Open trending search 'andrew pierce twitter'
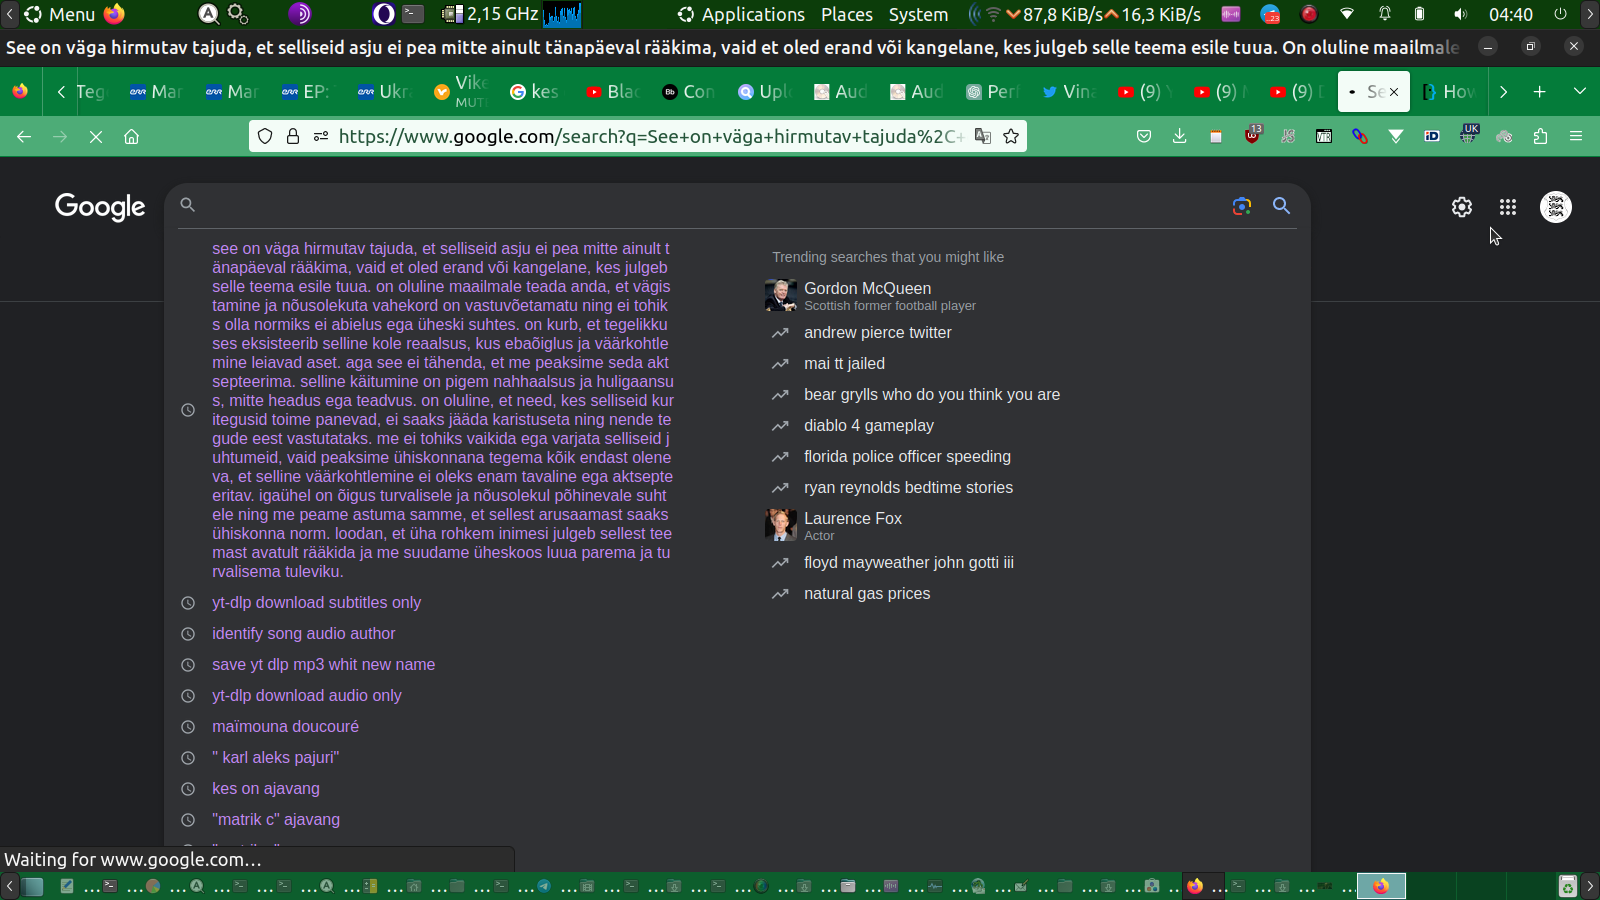Image resolution: width=1600 pixels, height=900 pixels. 877,333
